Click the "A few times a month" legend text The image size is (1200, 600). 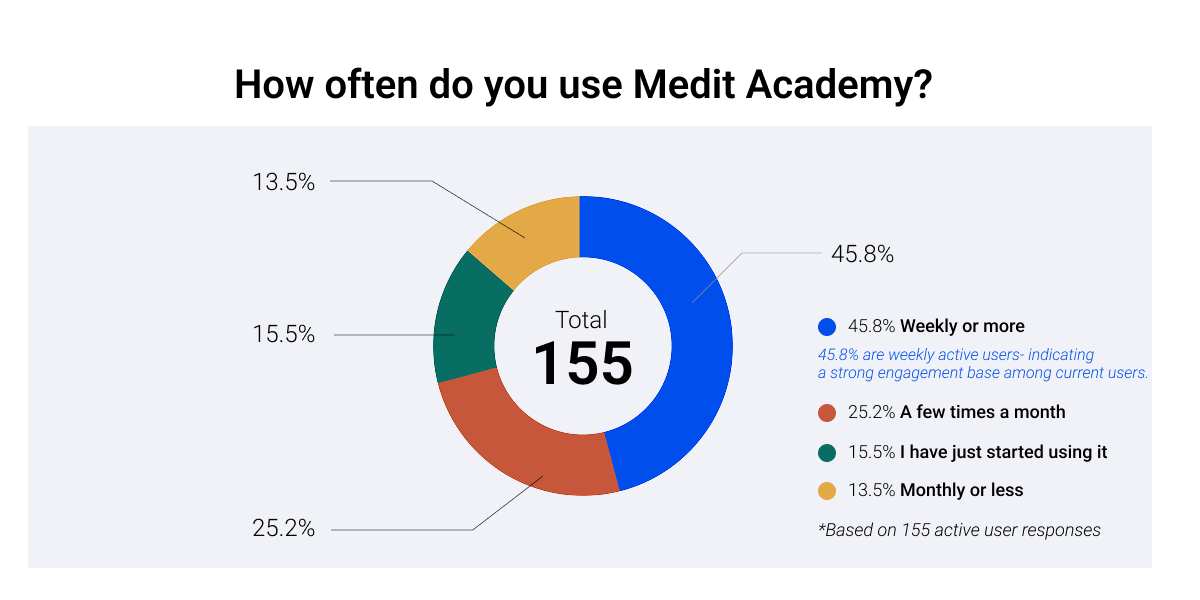(x=982, y=412)
